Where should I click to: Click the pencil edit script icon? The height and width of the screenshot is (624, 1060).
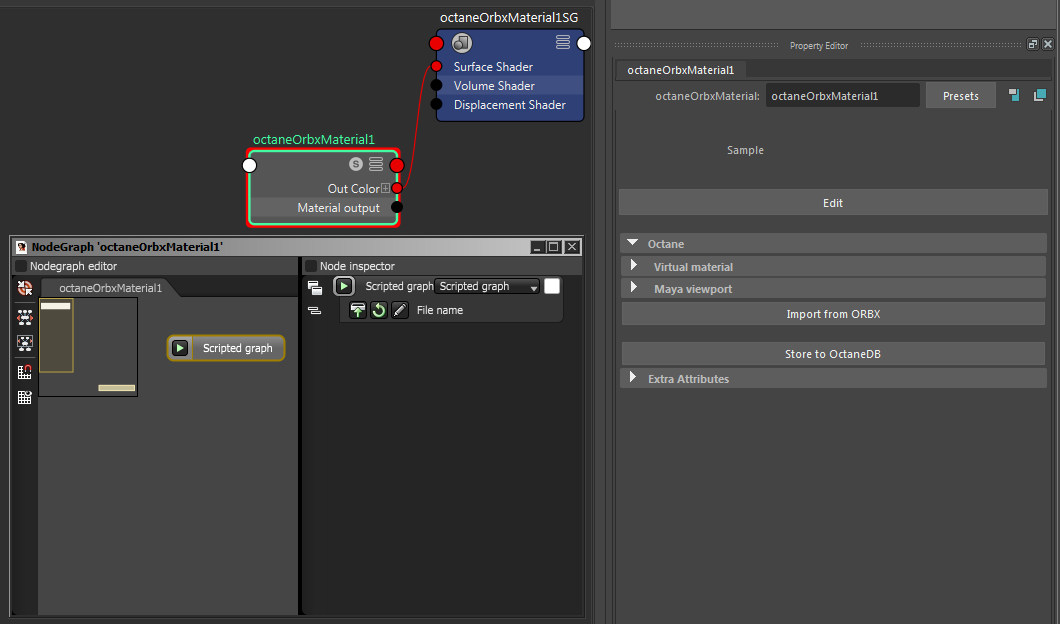pyautogui.click(x=400, y=310)
